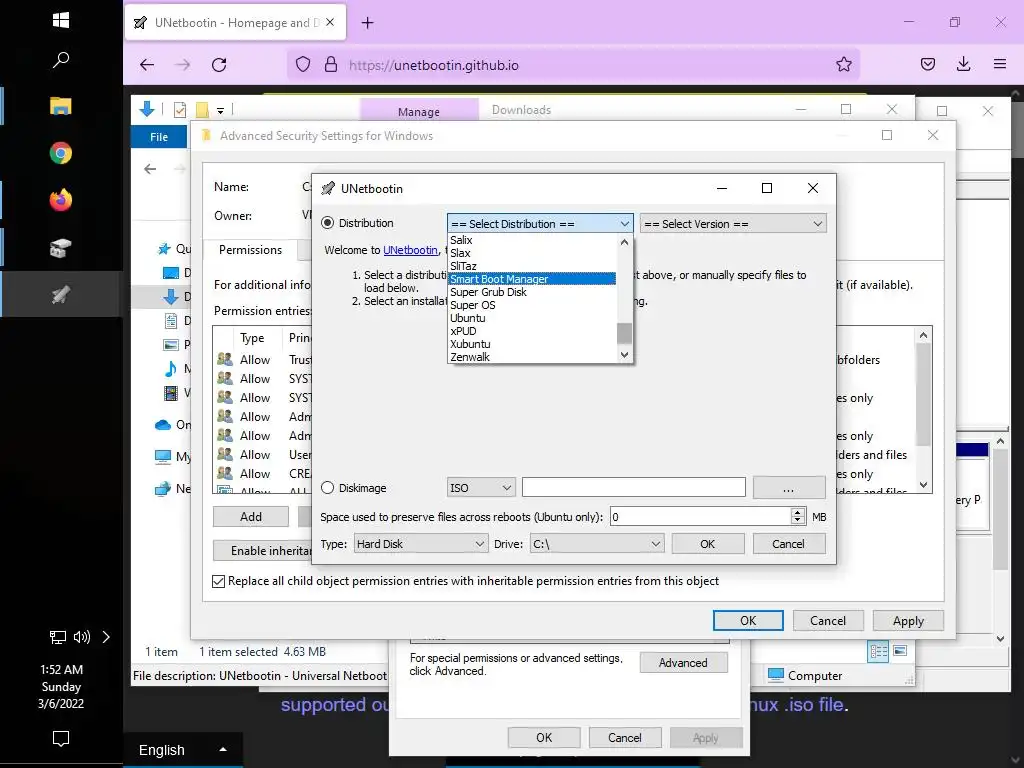This screenshot has width=1024, height=768.
Task: Open the Firefox hamburger menu
Action: coord(1000,64)
